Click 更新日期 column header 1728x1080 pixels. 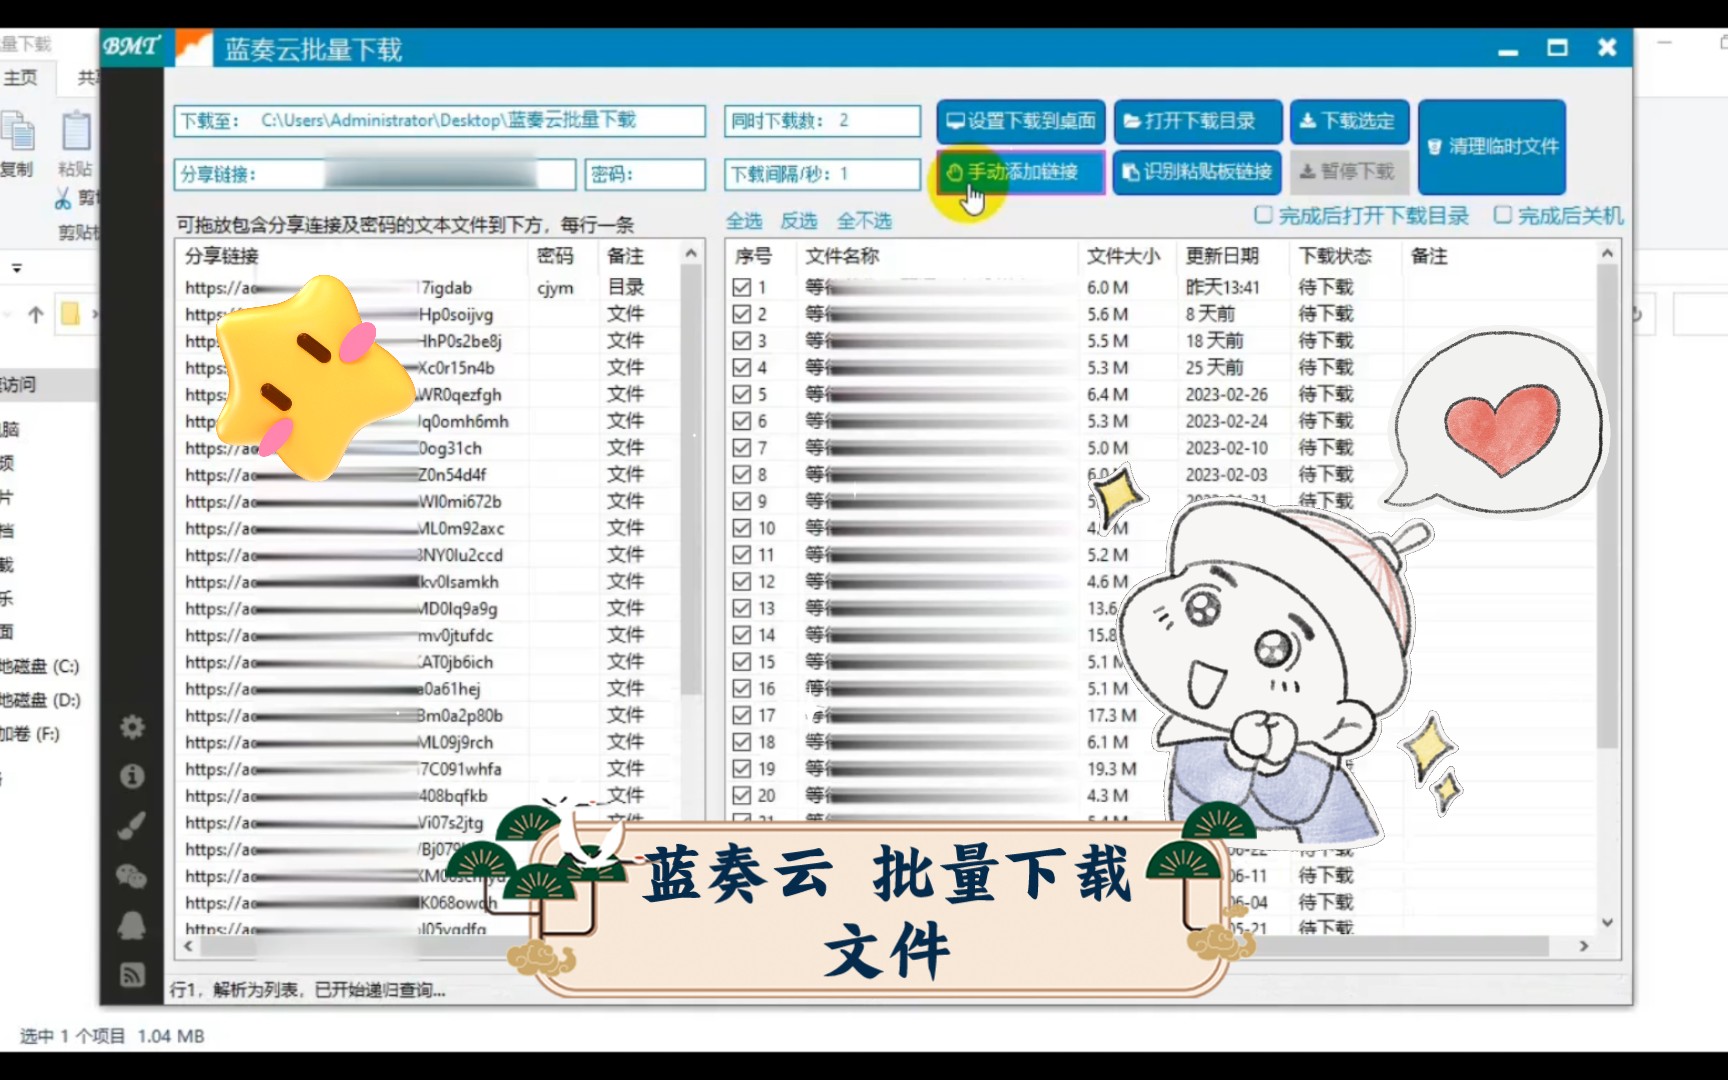click(x=1222, y=257)
